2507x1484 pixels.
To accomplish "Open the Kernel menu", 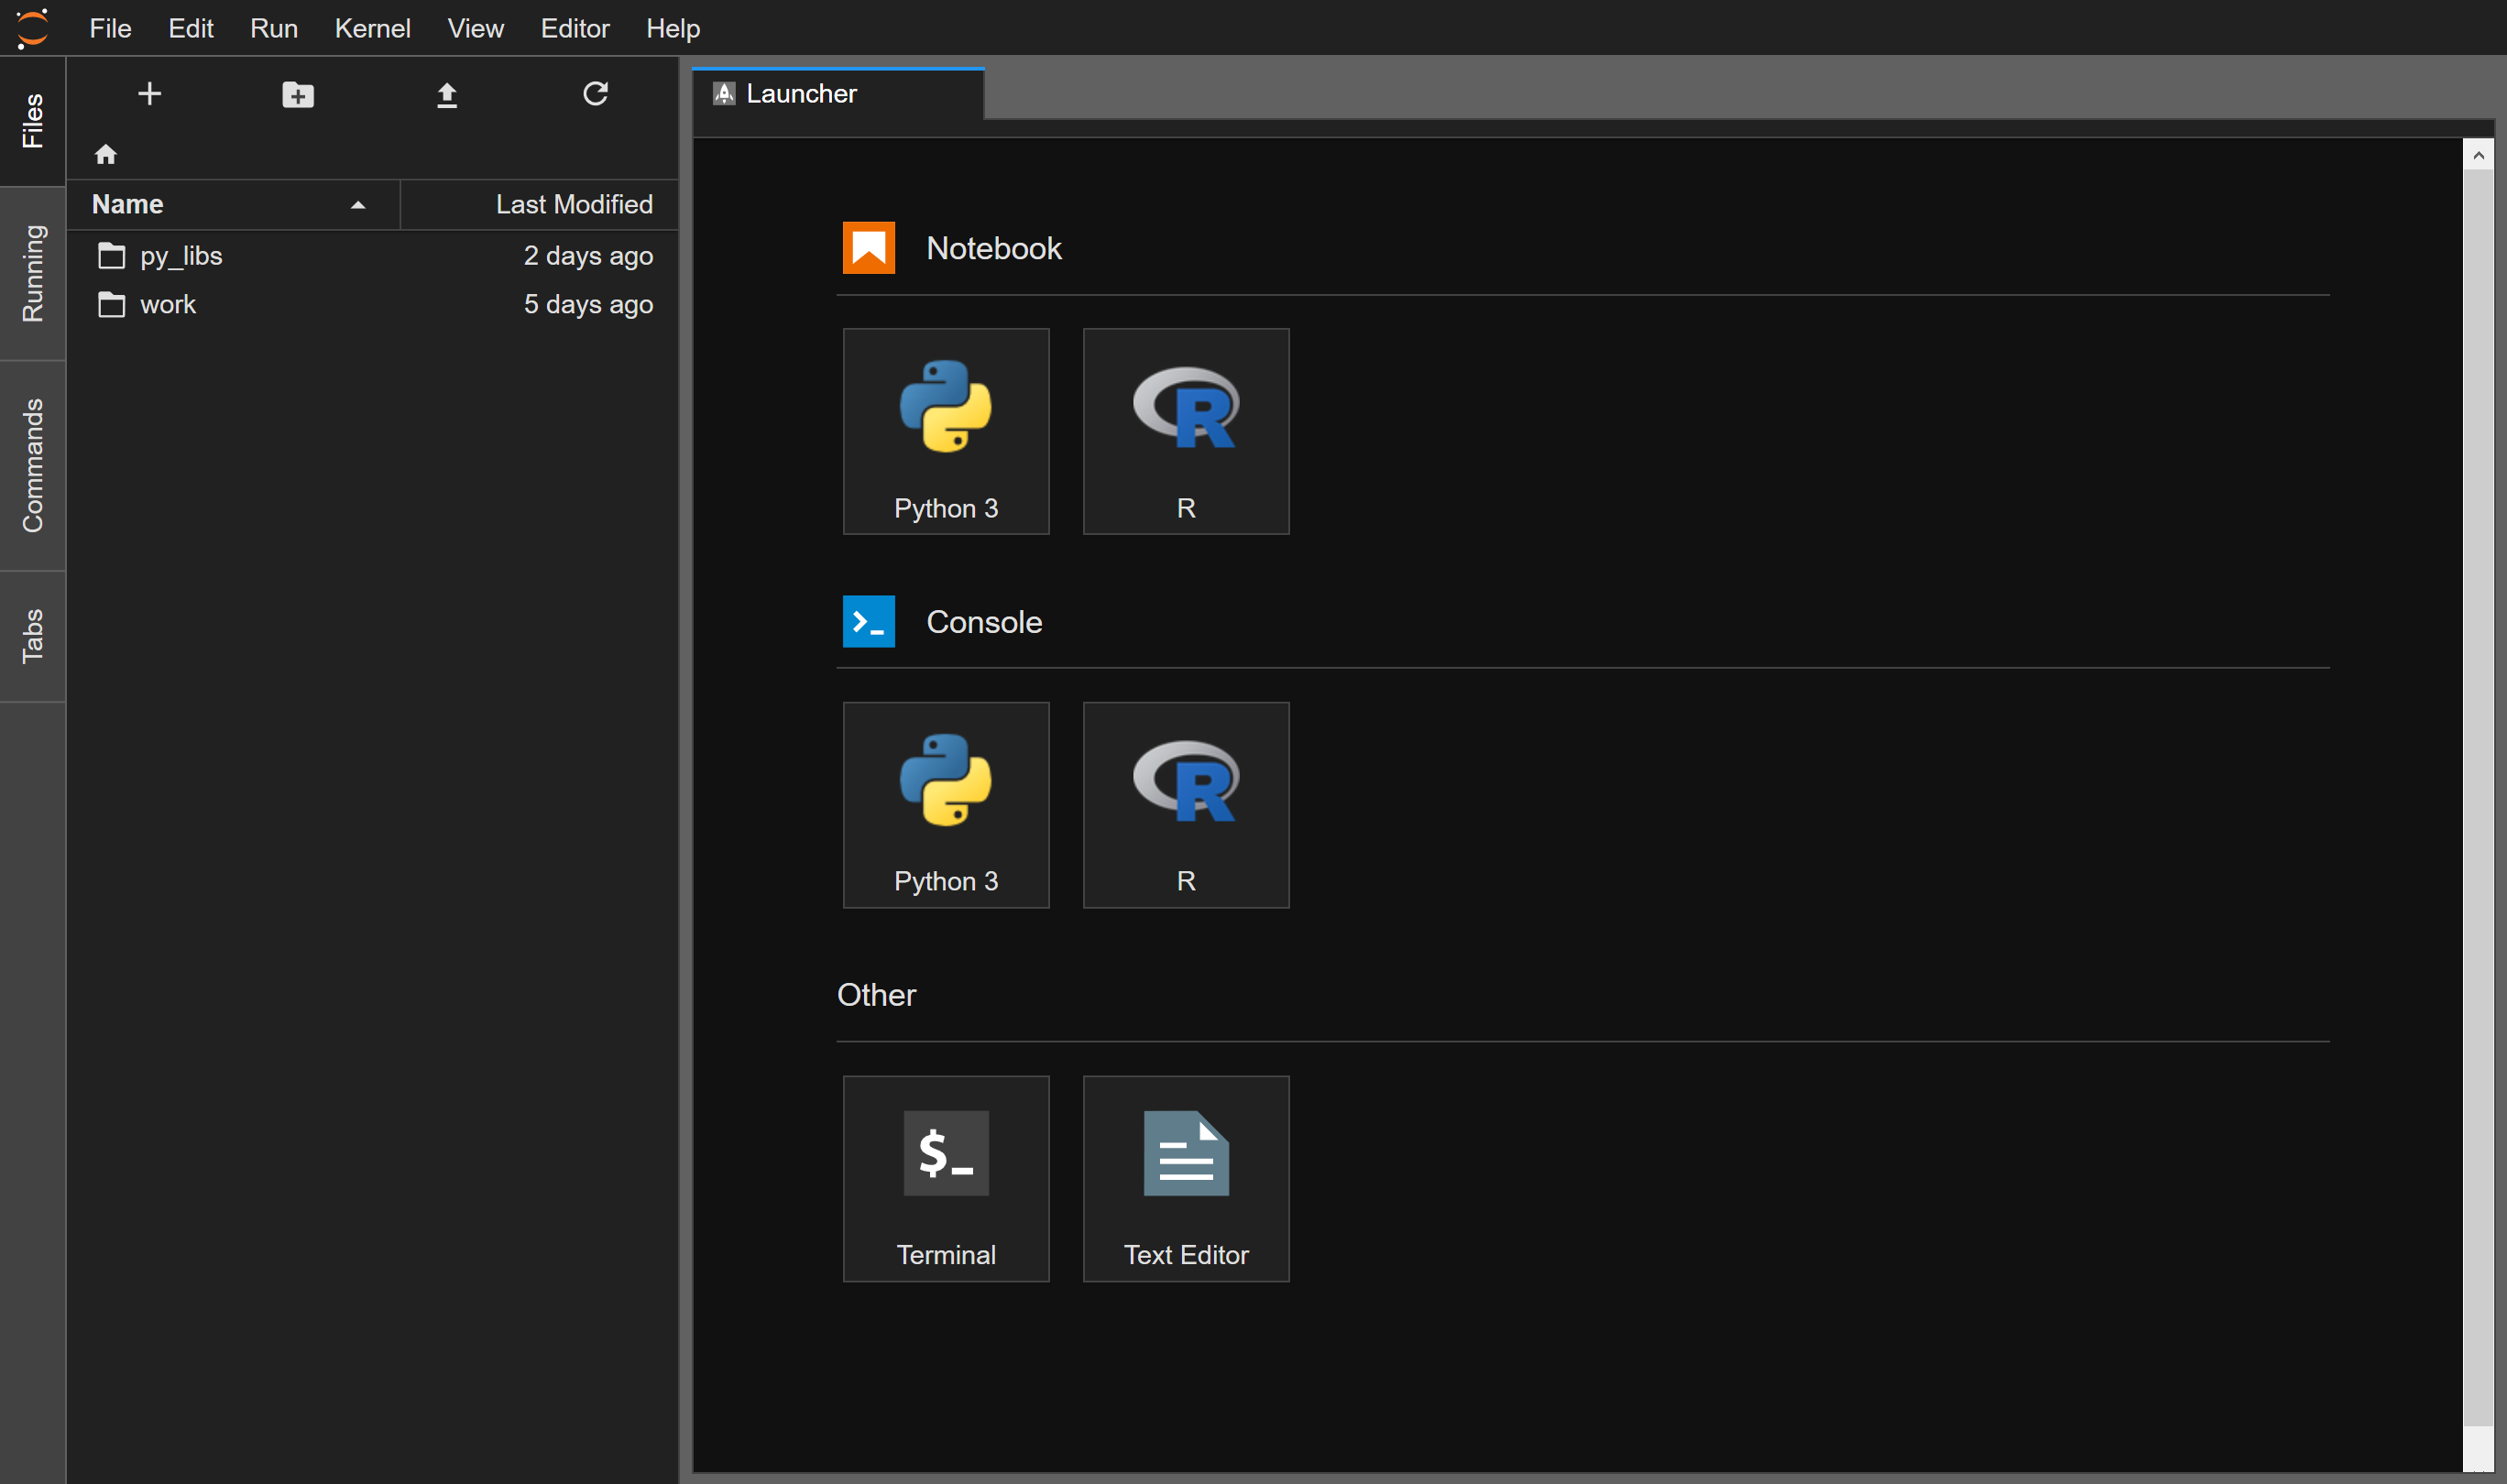I will click(372, 28).
